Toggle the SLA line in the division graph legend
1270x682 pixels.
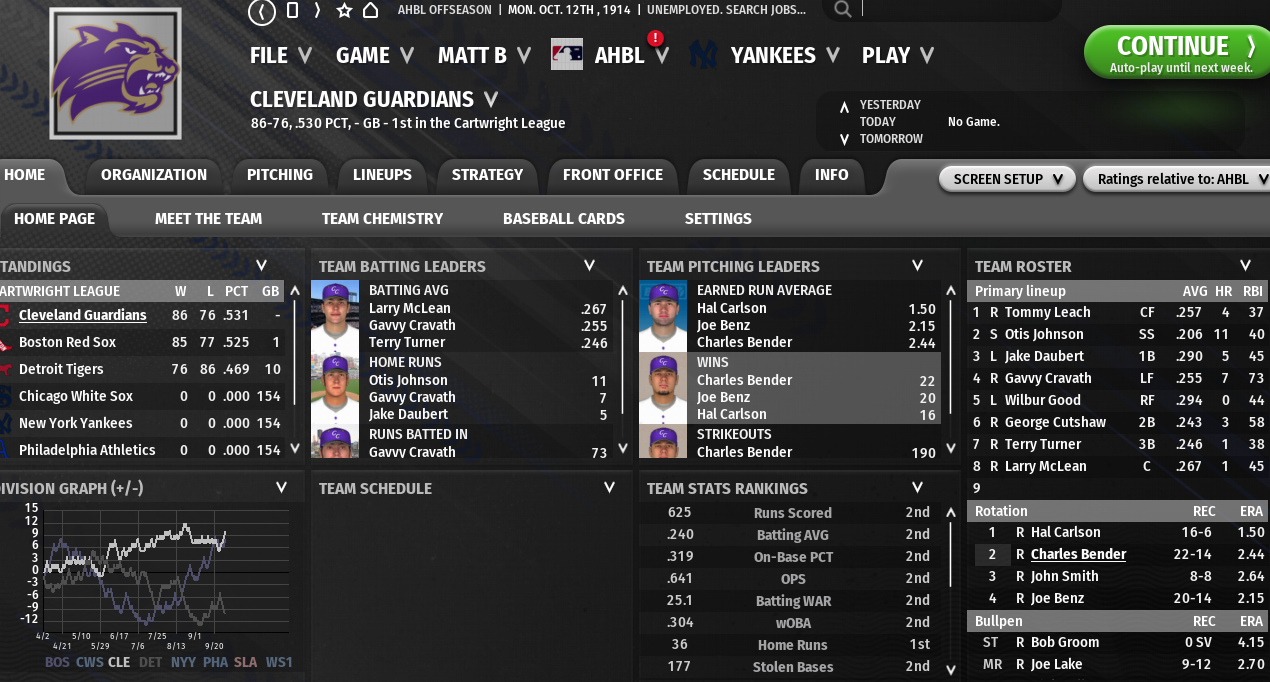(x=246, y=662)
